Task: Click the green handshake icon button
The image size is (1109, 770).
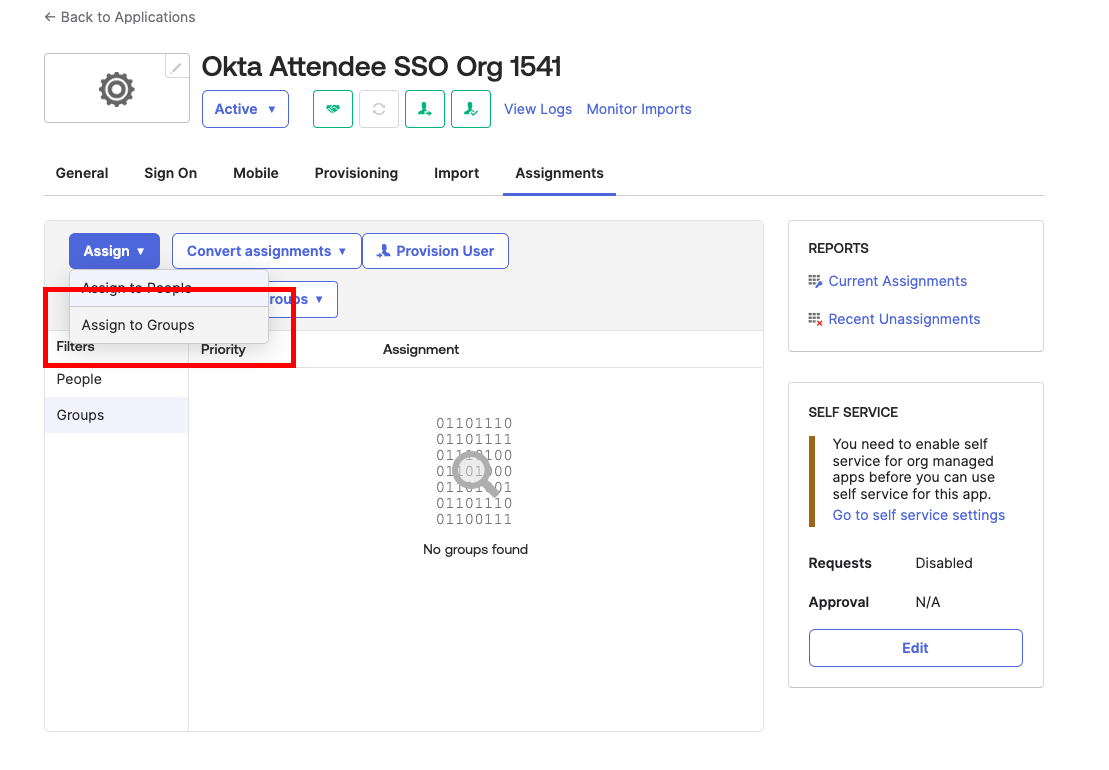Action: [x=332, y=109]
